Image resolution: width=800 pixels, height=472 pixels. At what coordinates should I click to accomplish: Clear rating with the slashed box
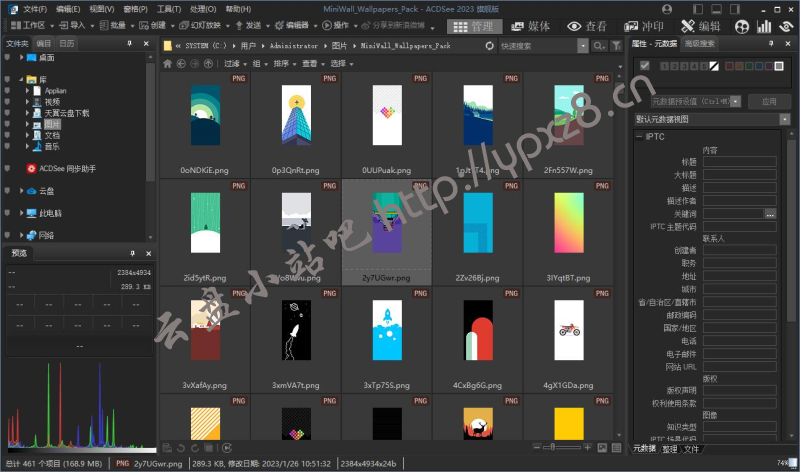click(714, 66)
